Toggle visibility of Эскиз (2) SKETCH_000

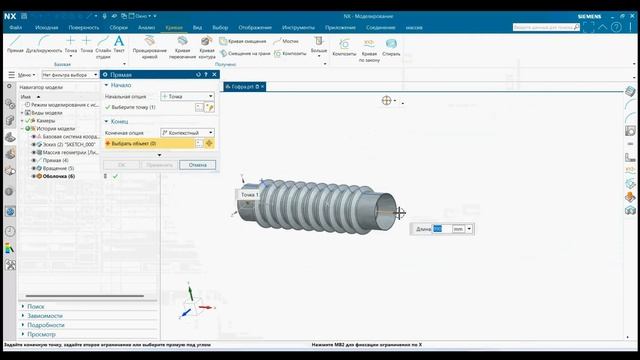tap(34, 144)
